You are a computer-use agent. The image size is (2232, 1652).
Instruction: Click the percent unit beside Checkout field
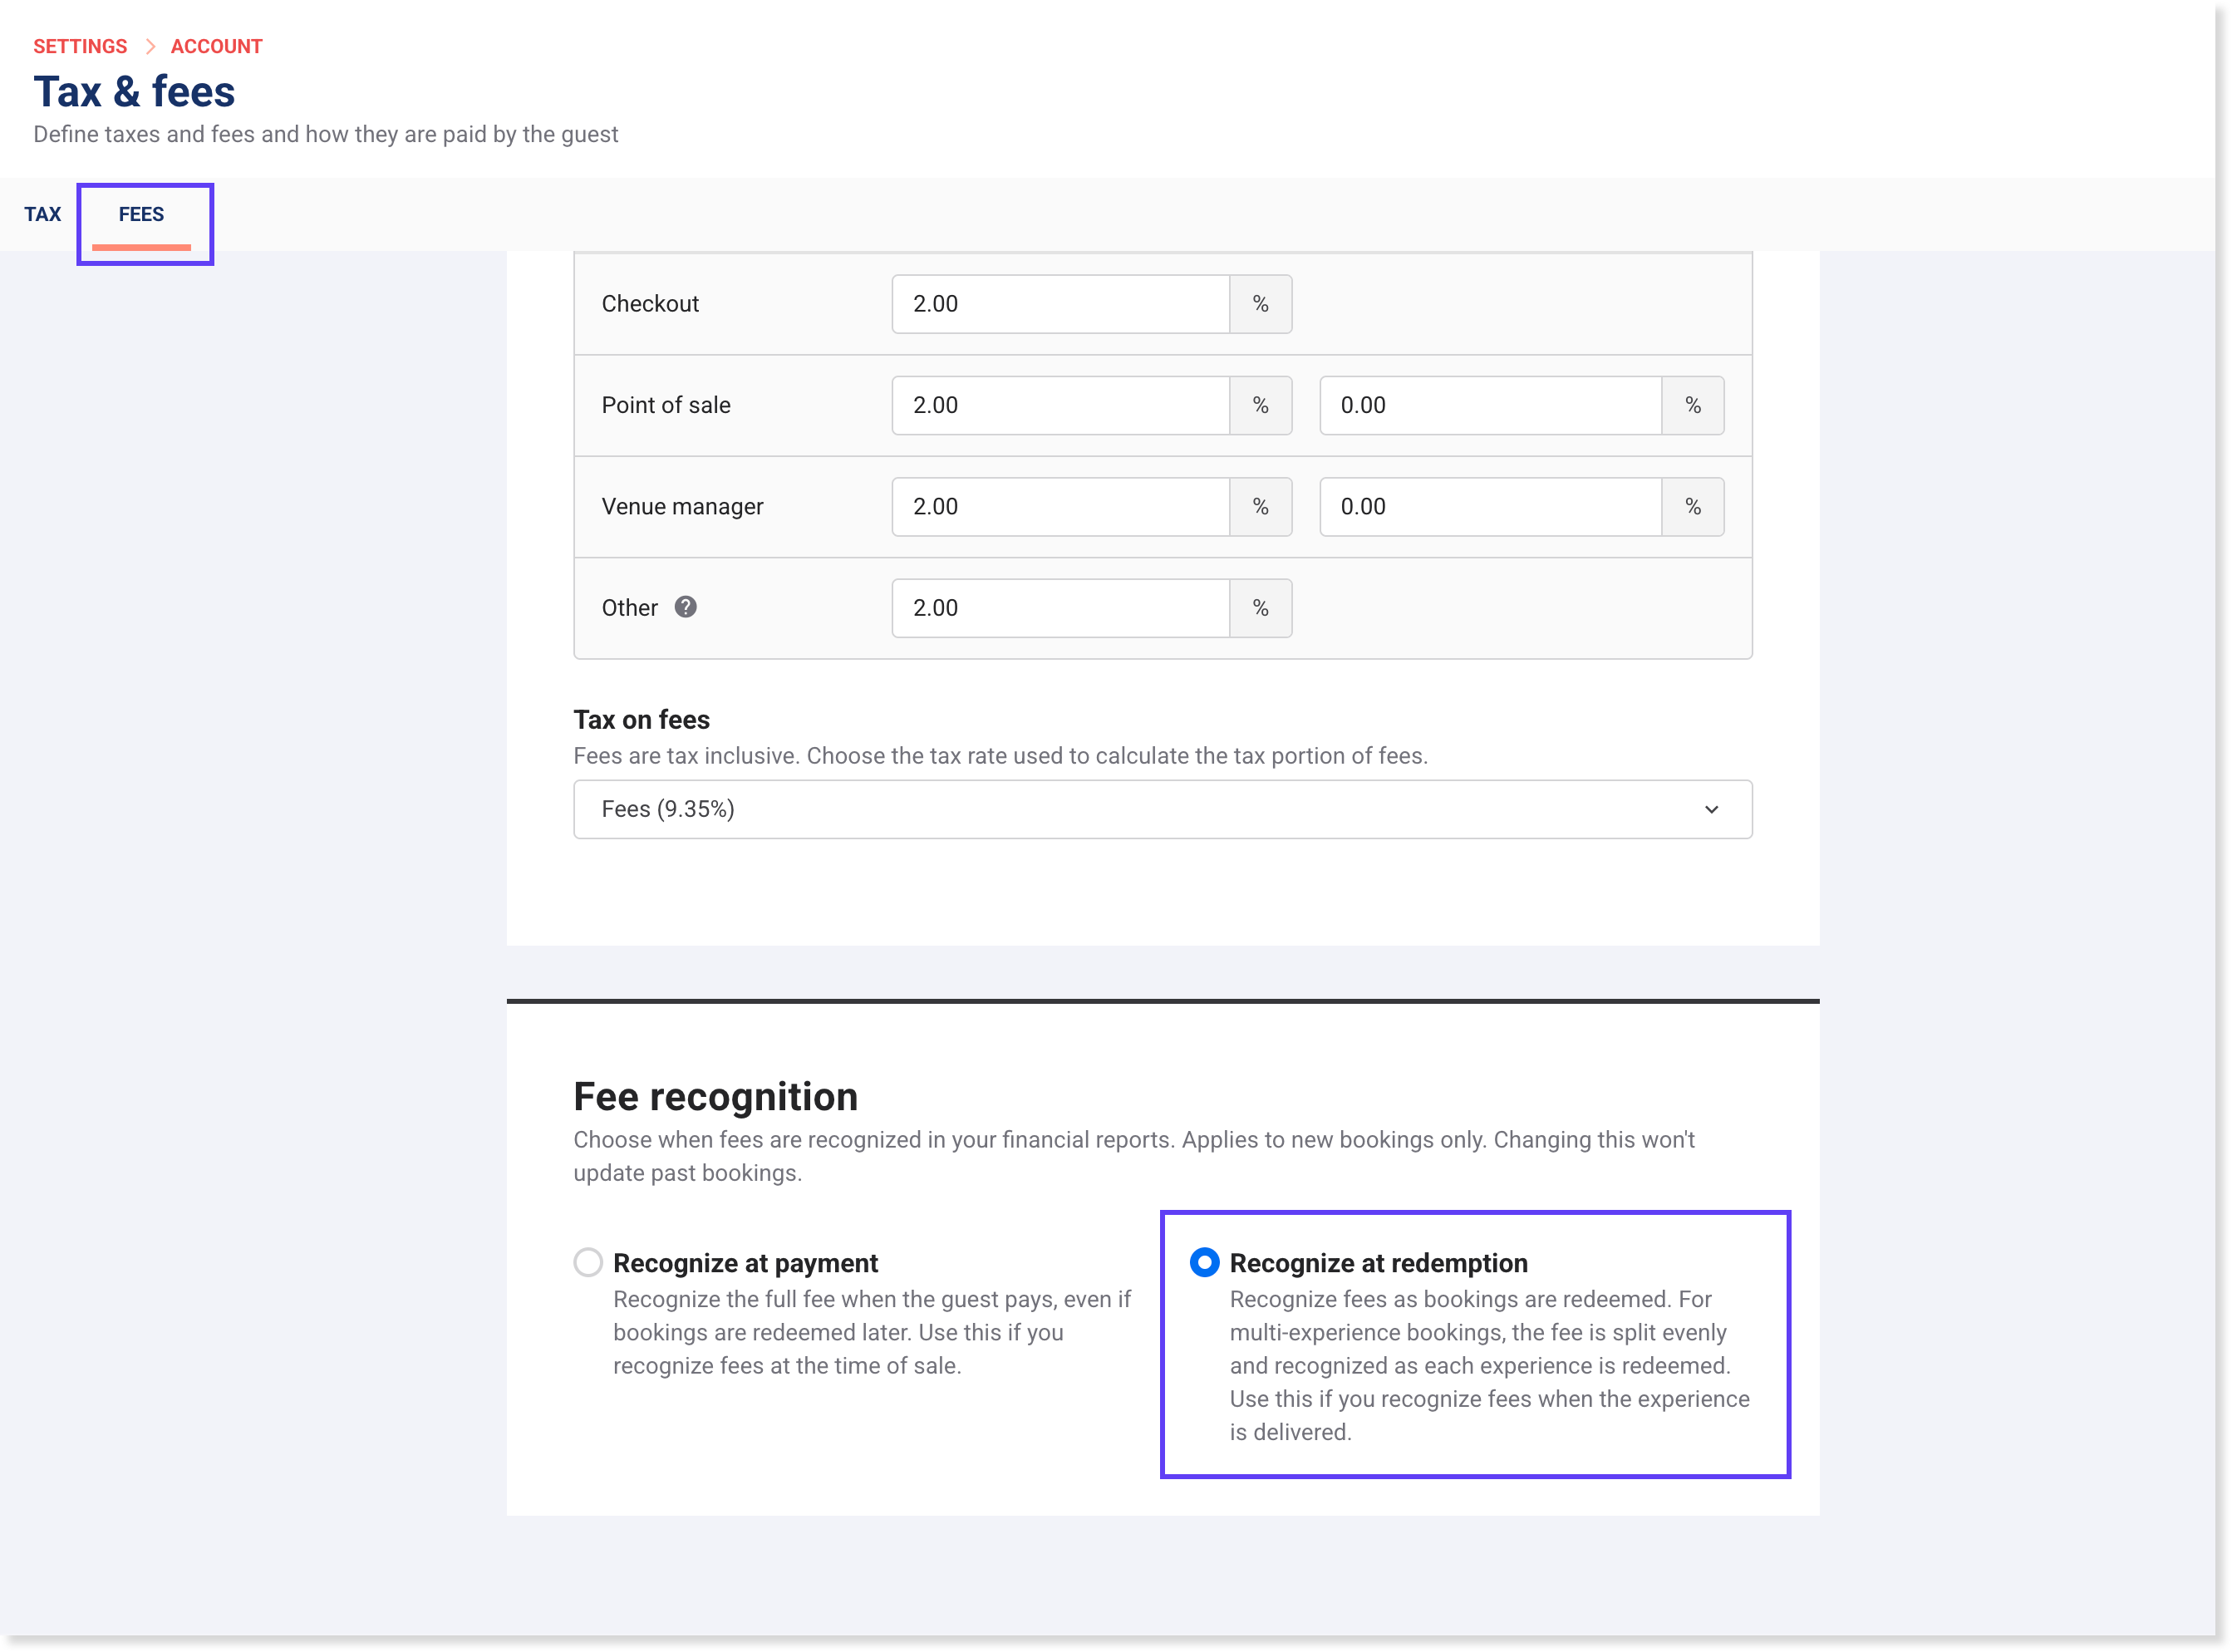(x=1260, y=304)
